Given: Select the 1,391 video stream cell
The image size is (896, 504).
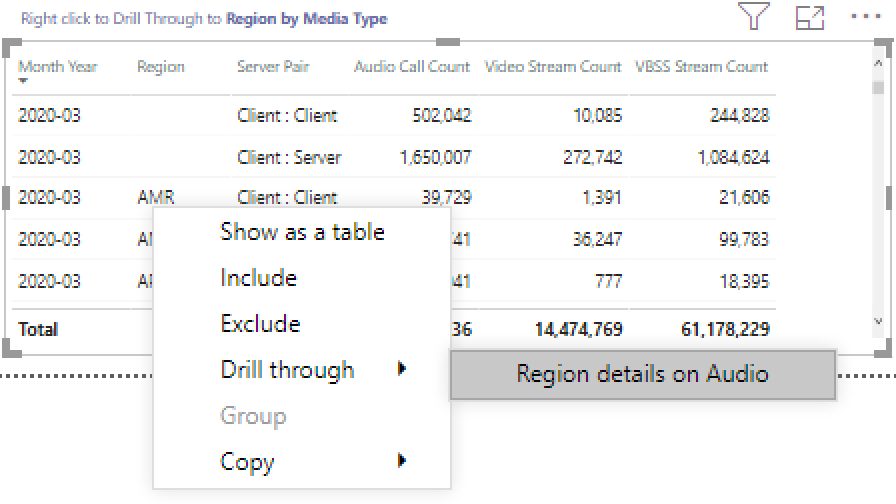Looking at the screenshot, I should (602, 197).
